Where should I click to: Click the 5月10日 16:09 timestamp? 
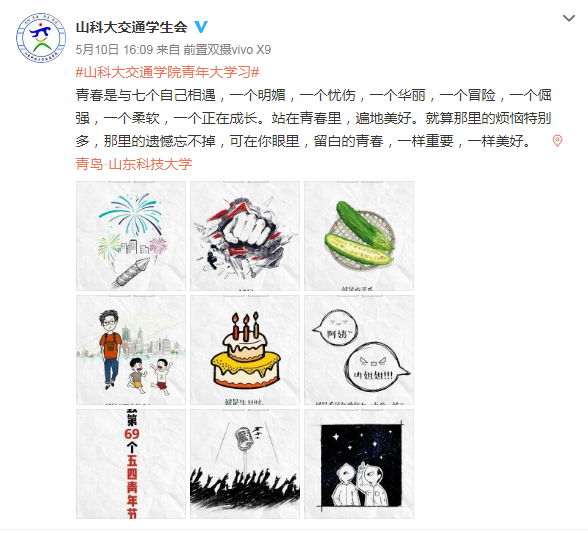pos(114,50)
